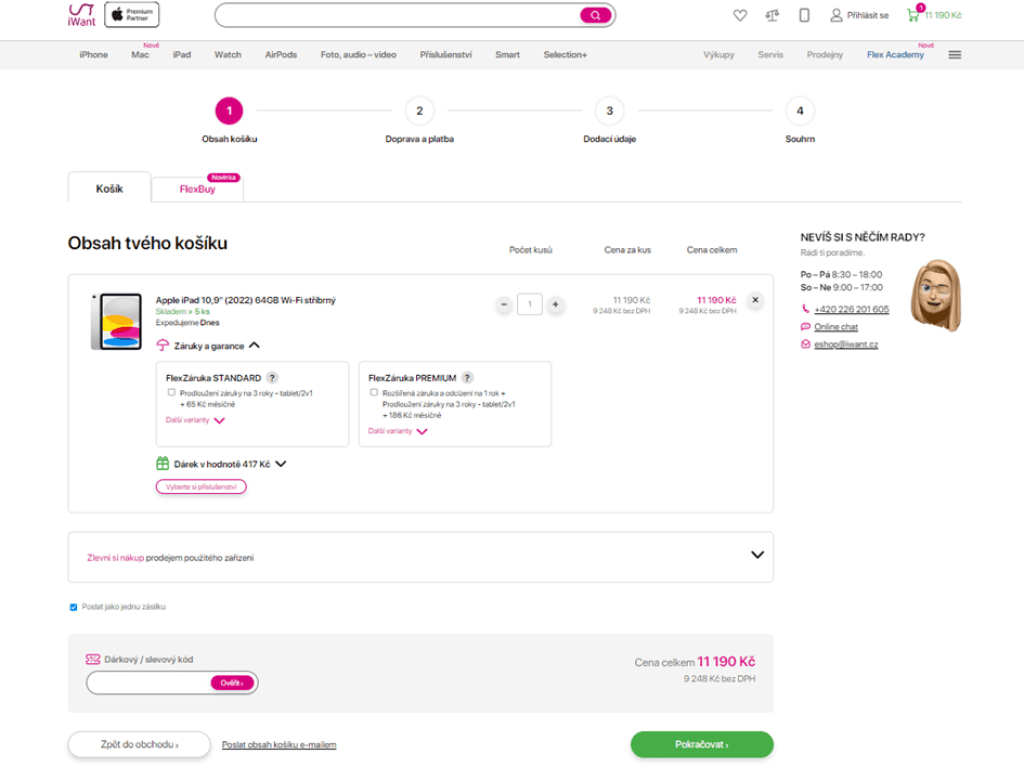The width and height of the screenshot is (1024, 767).
Task: Go to Výkupy page
Action: coord(719,55)
